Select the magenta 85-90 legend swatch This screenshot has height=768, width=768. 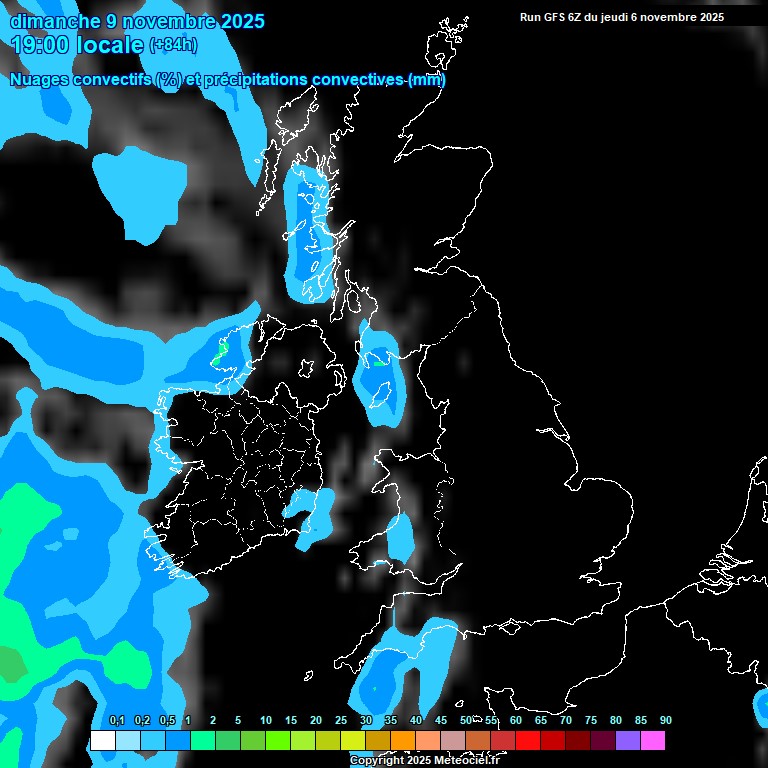pos(653,741)
